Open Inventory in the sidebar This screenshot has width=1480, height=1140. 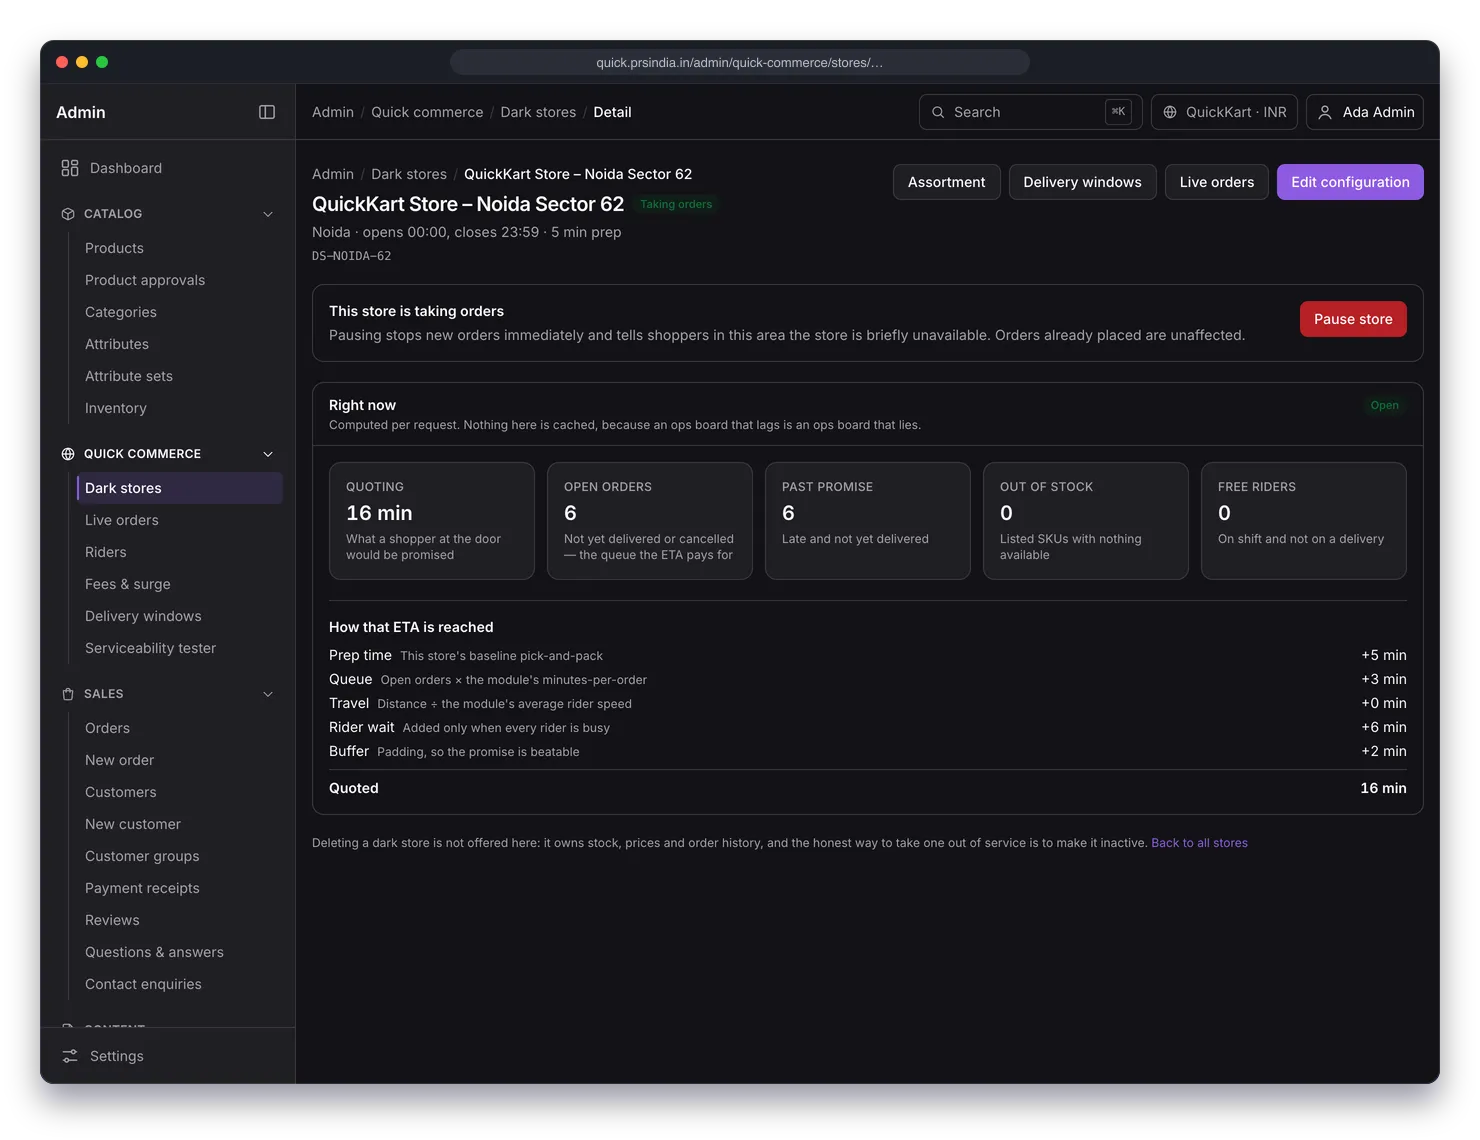point(180,408)
